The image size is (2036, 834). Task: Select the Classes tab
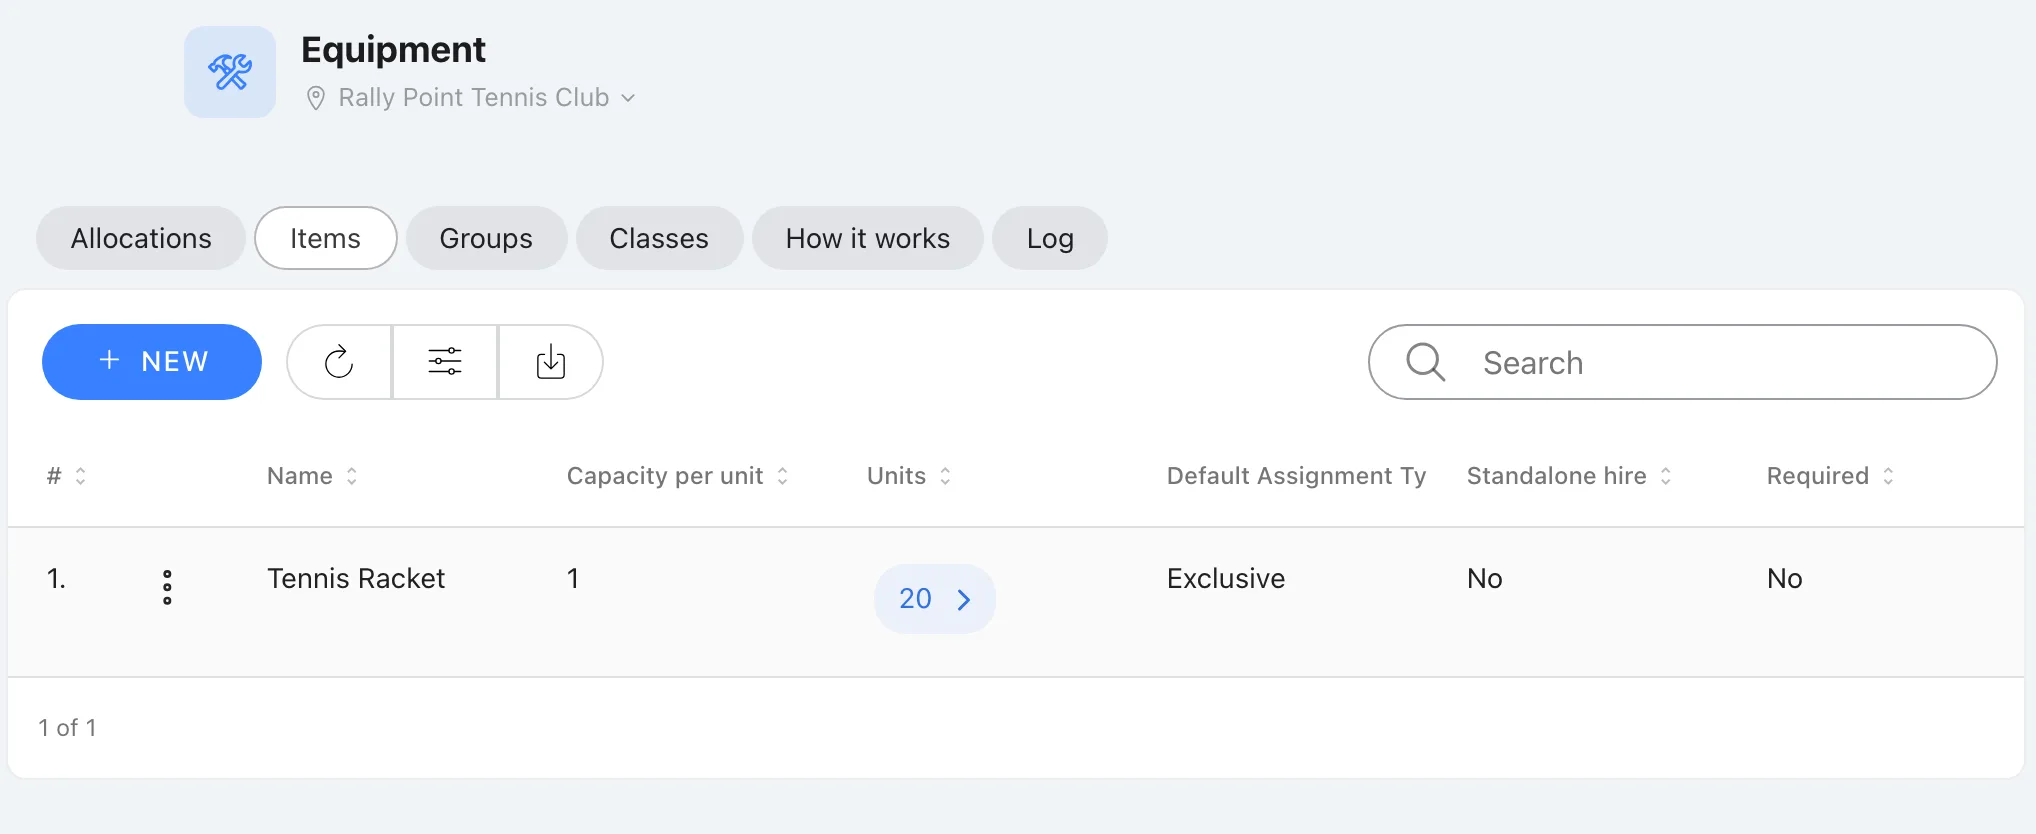click(659, 238)
